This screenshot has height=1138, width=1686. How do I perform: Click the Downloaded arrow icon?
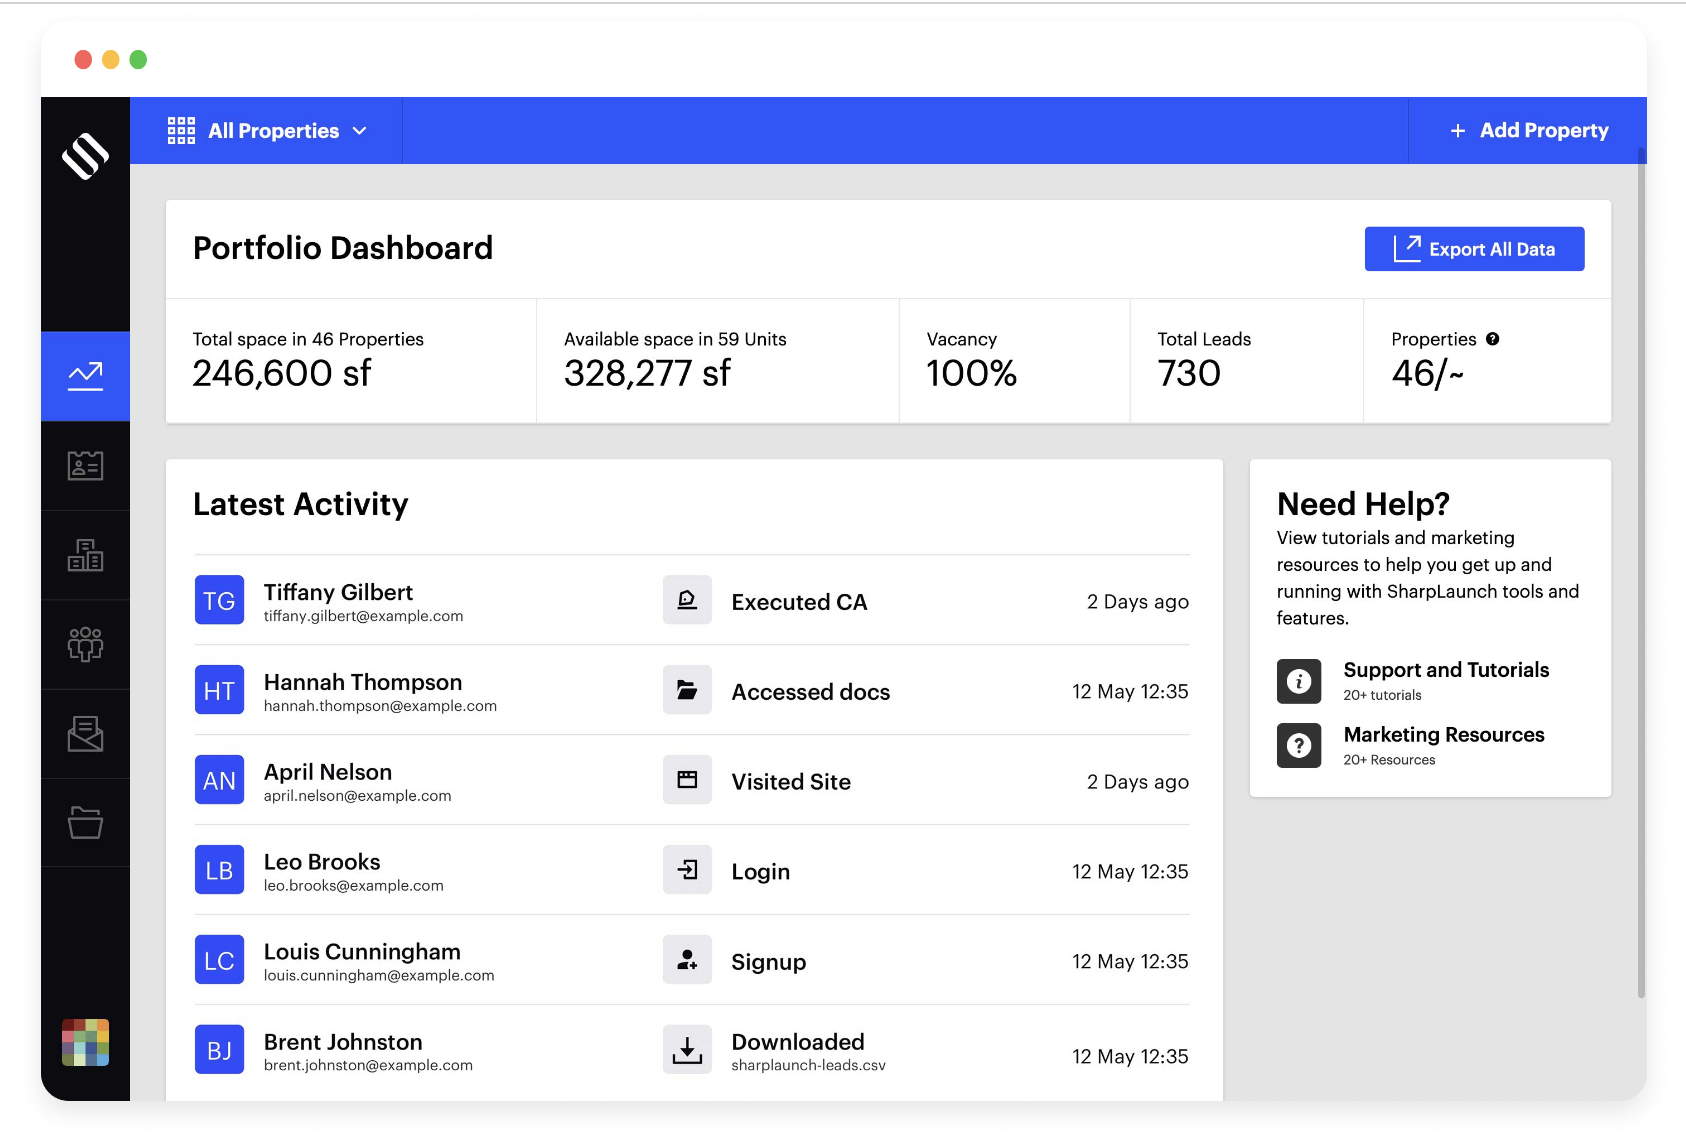click(687, 1050)
